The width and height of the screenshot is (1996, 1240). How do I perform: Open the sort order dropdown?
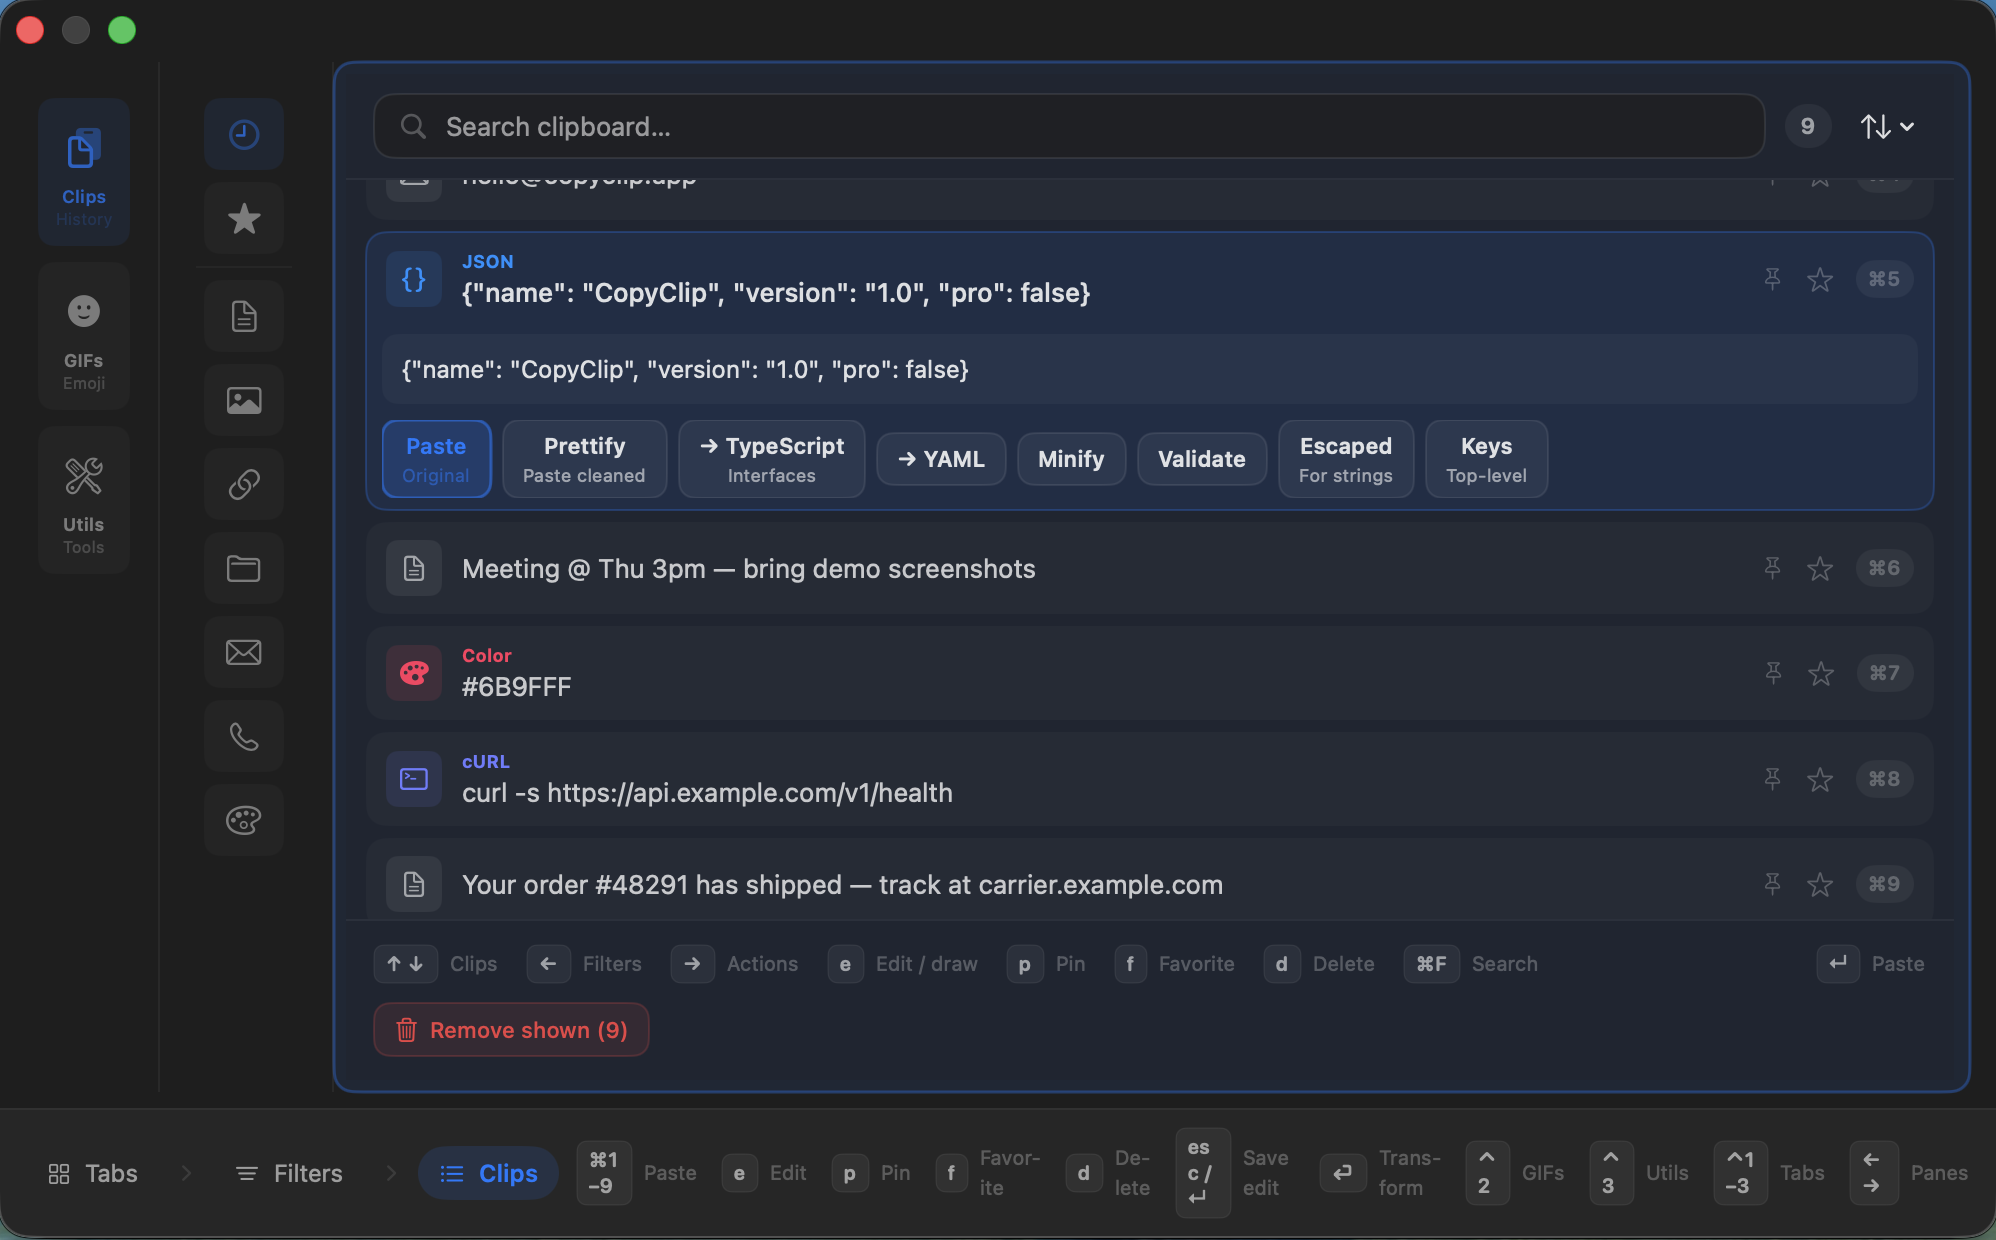1887,126
